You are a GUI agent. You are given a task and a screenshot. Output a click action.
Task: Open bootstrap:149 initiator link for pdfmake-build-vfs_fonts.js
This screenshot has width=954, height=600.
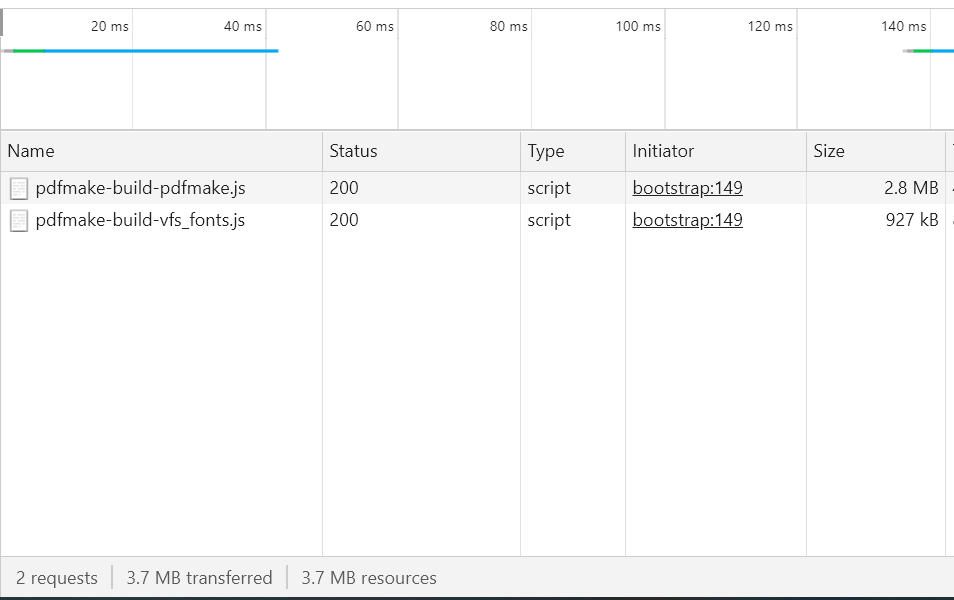click(x=687, y=220)
